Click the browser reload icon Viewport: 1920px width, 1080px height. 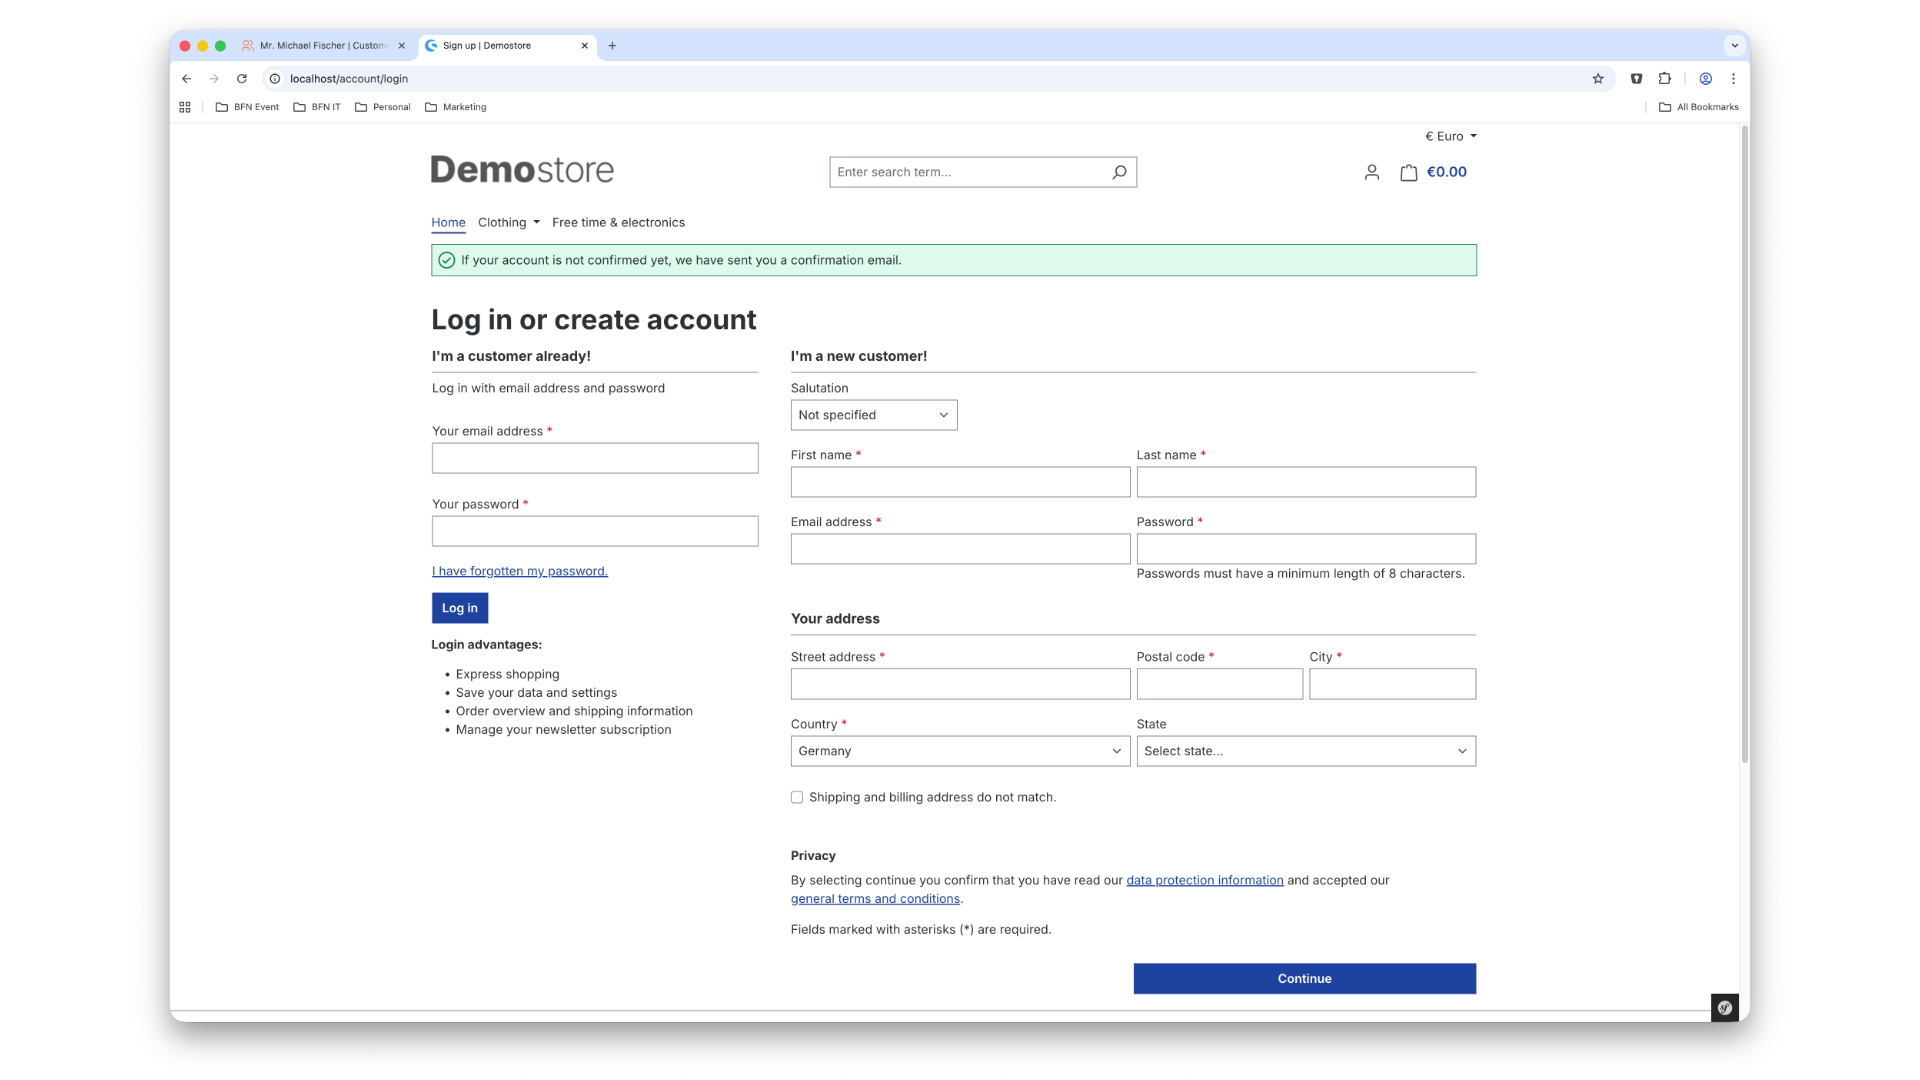point(241,79)
